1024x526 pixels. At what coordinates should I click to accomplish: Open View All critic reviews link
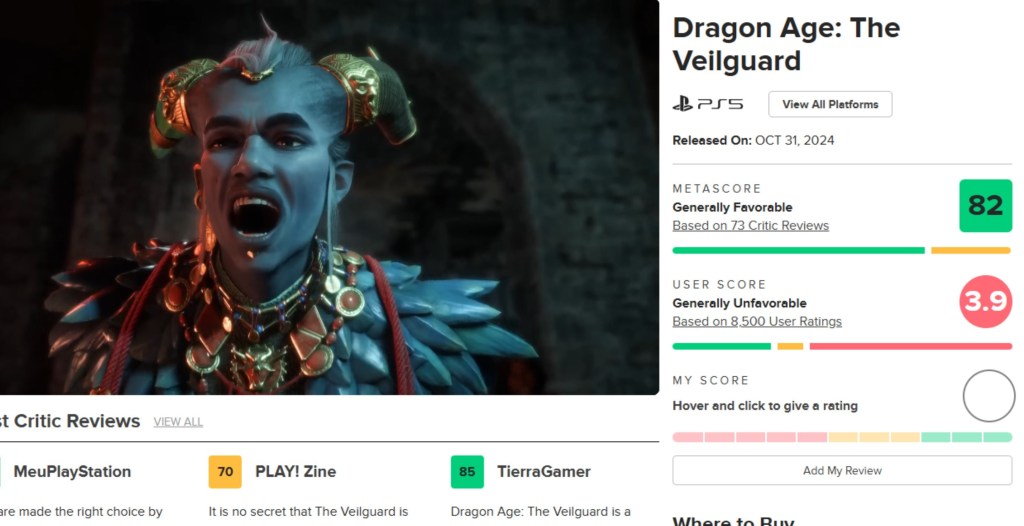(x=178, y=422)
